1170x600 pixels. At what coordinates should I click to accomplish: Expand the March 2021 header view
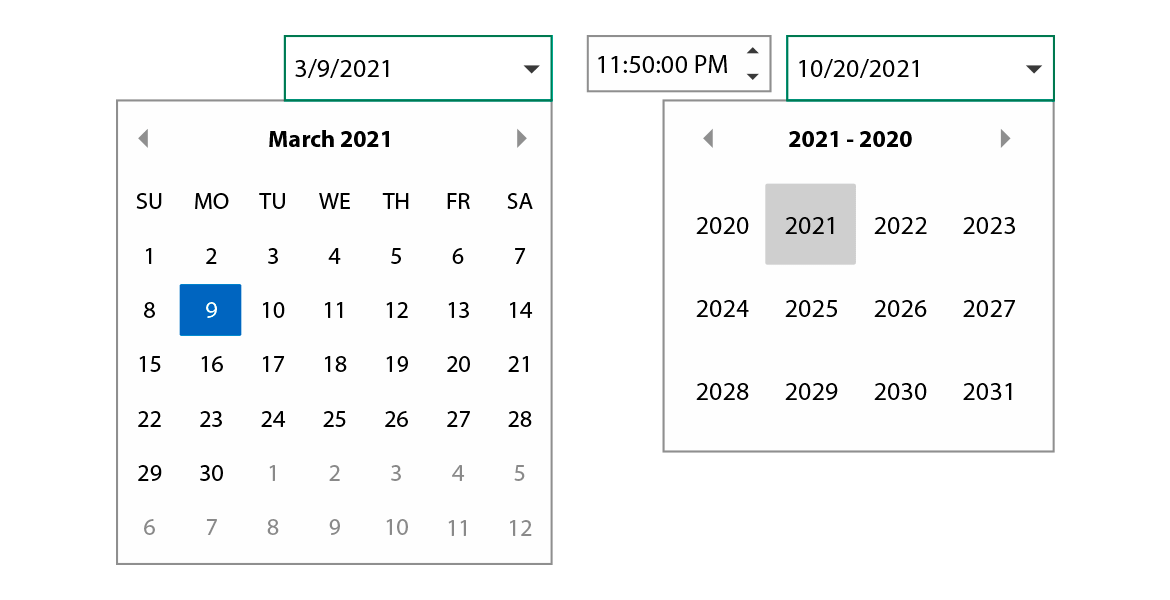[x=330, y=139]
